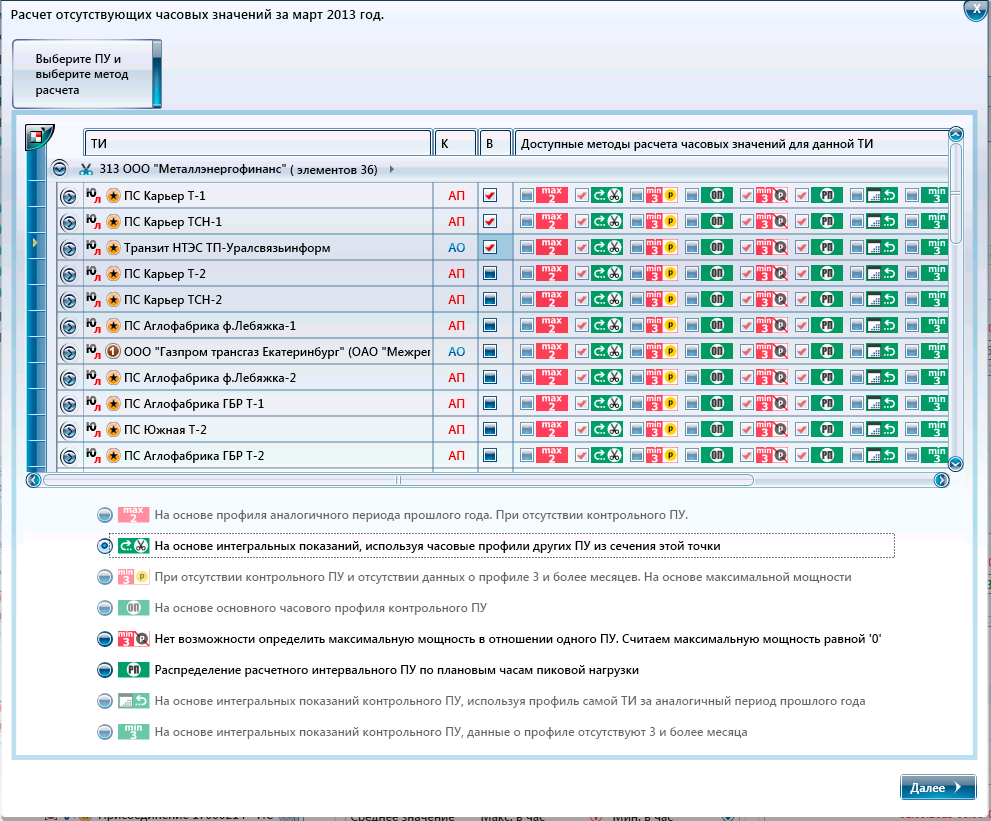Click the ОП method icon in ПС Карьер ТСН-1 row
Viewport: 991px width, 821px height.
pos(716,221)
